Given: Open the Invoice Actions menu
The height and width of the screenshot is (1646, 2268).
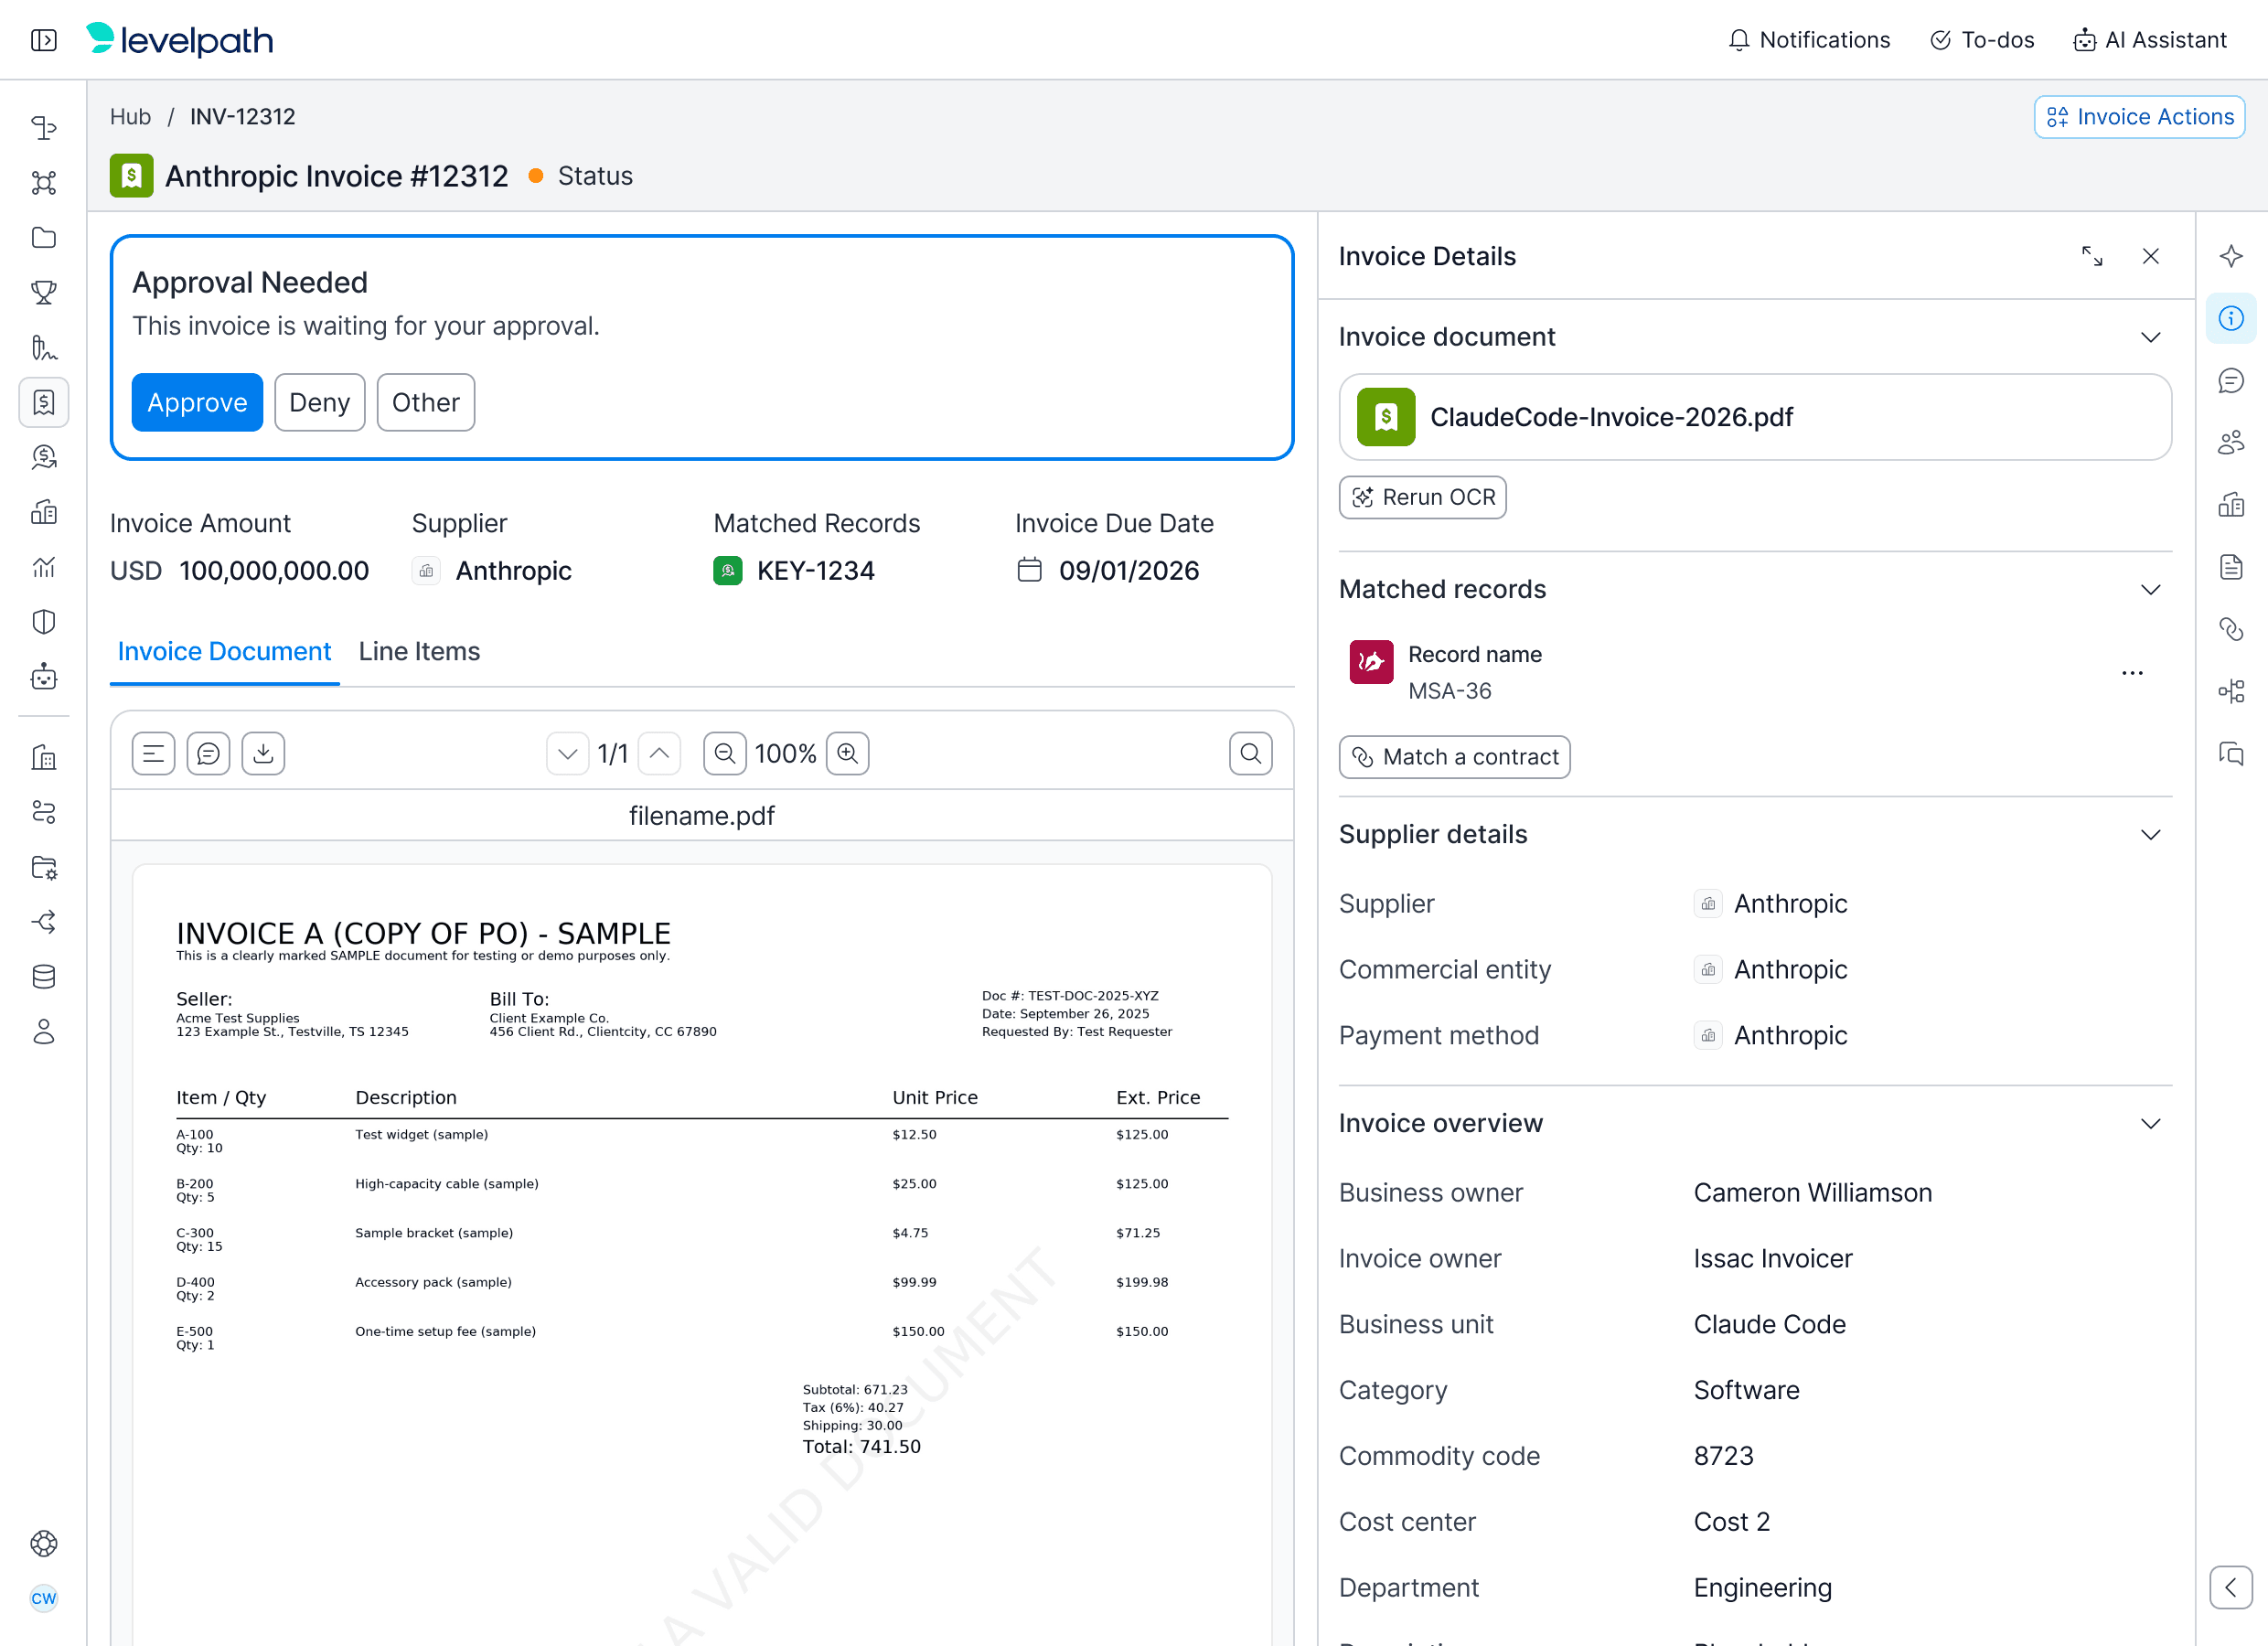Looking at the screenshot, I should (2139, 117).
